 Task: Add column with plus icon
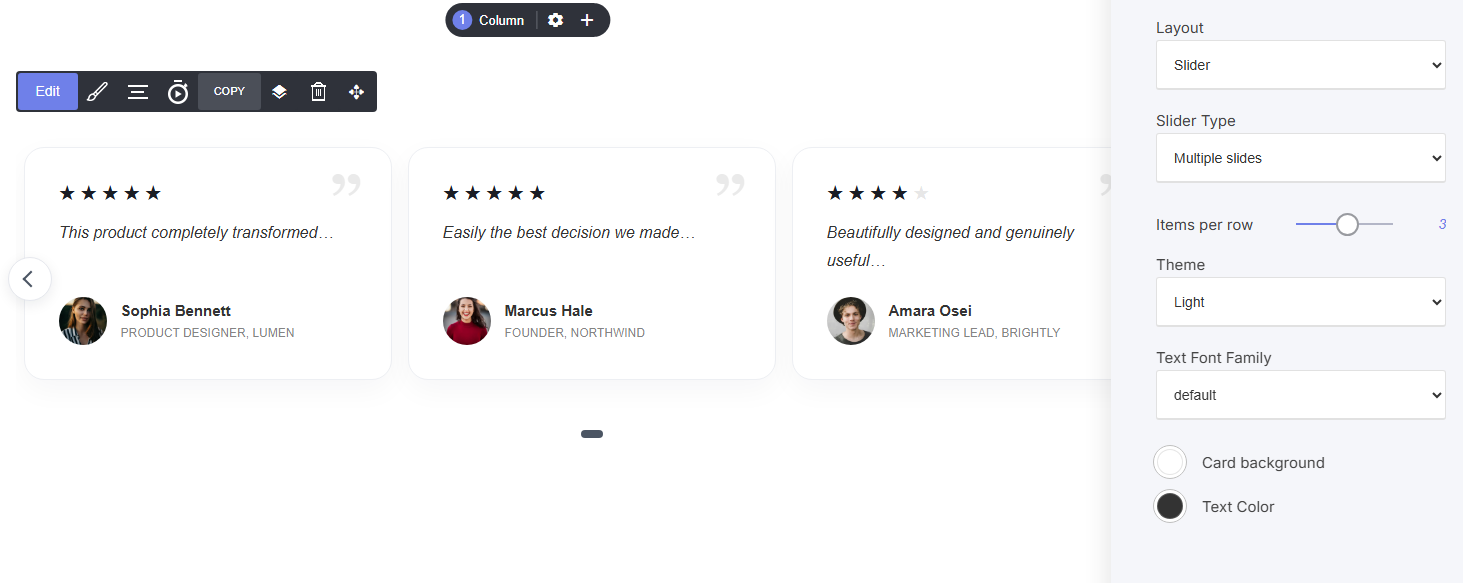click(587, 20)
